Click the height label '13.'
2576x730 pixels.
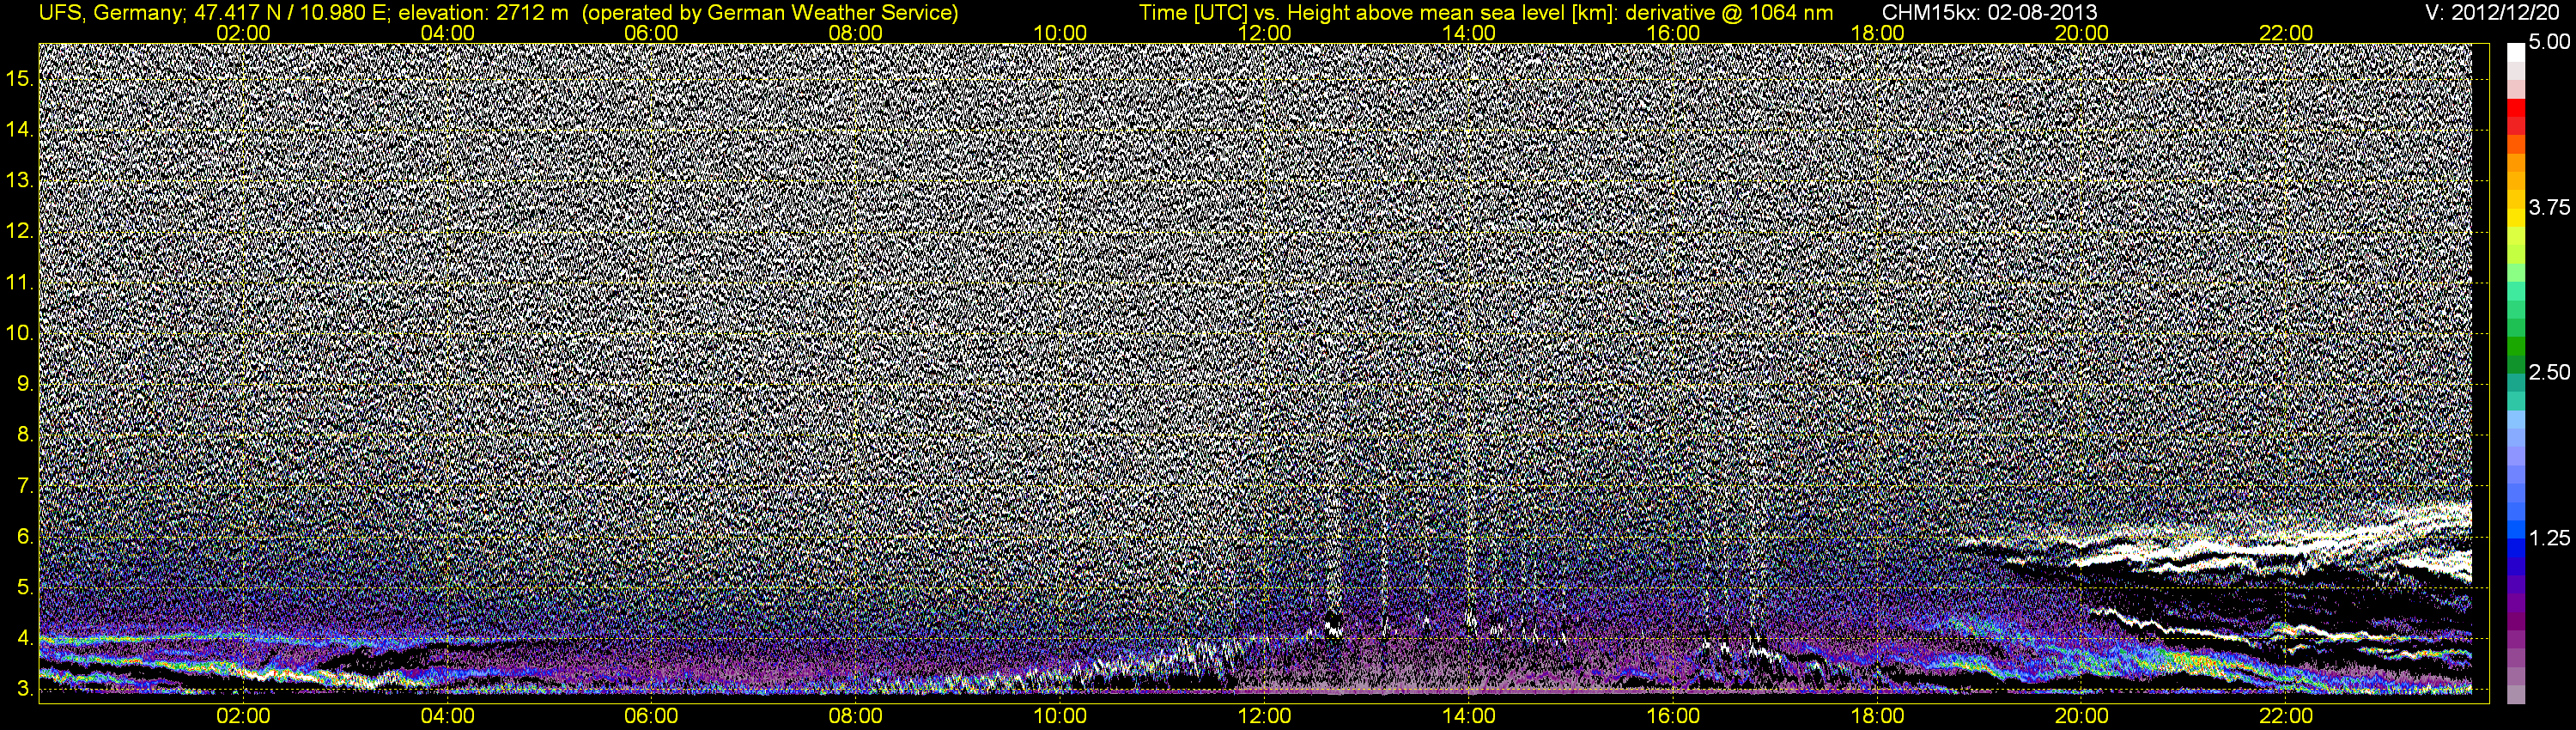click(20, 180)
